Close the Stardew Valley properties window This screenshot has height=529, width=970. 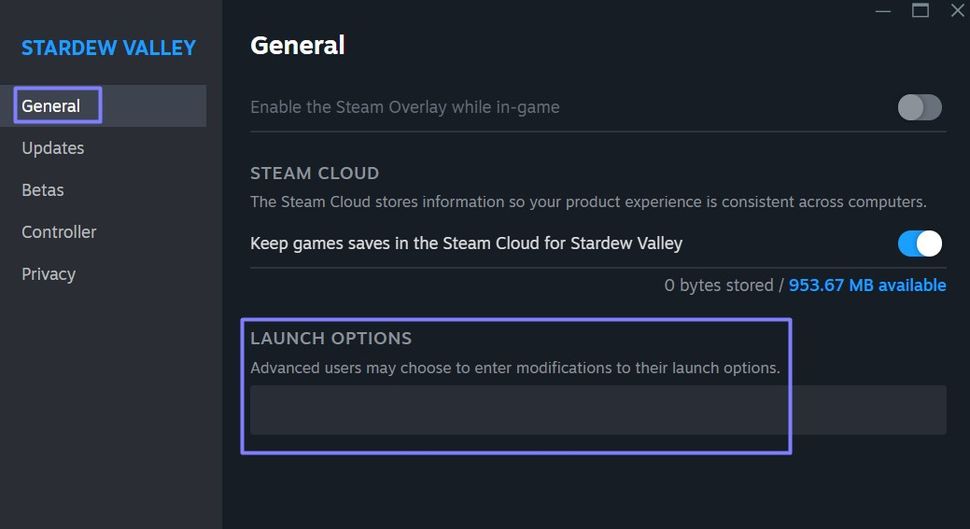tap(957, 11)
